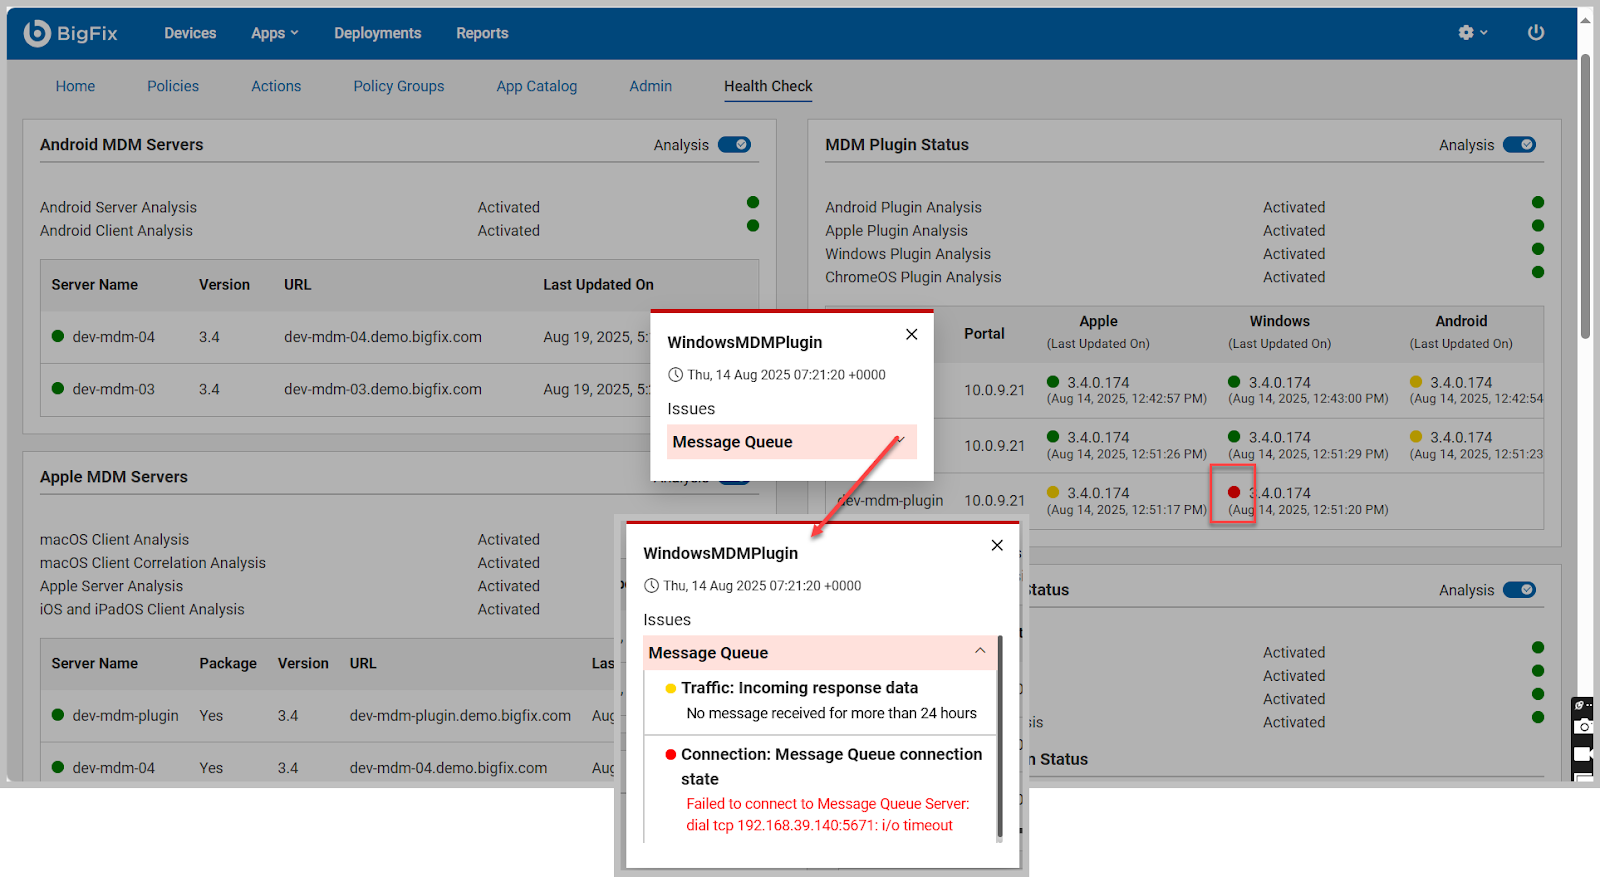The image size is (1600, 877).
Task: Click the yellow Apple plugin dot updated 12:51:17 PM
Action: point(1053,492)
